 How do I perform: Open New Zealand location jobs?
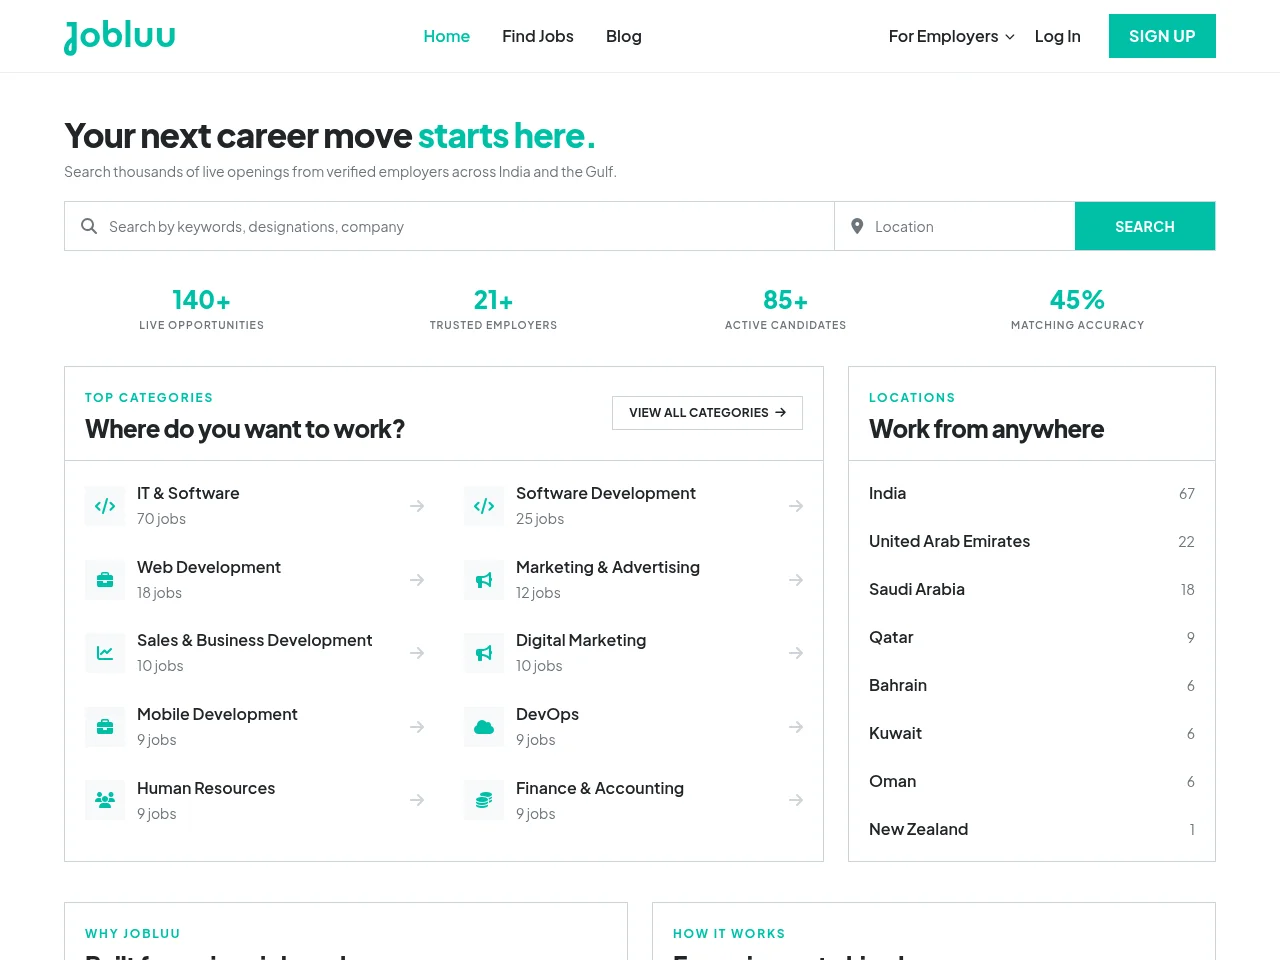click(x=1032, y=829)
